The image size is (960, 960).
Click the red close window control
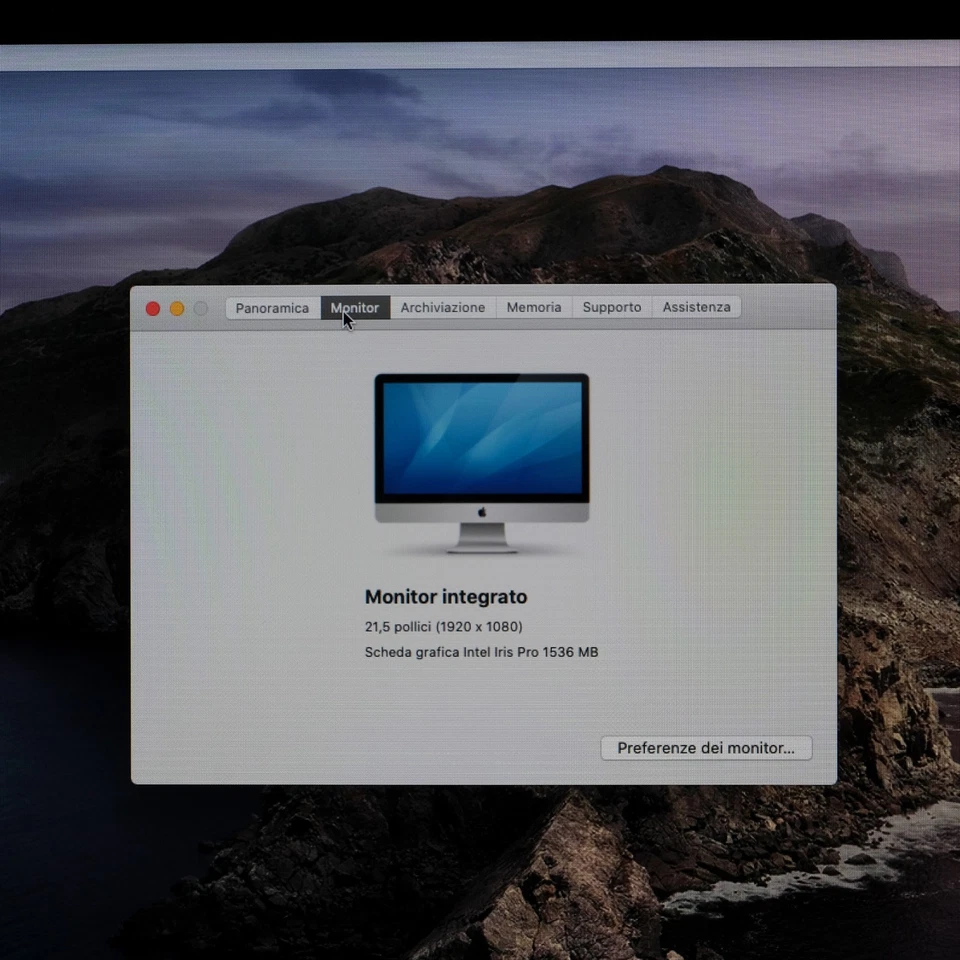point(152,308)
